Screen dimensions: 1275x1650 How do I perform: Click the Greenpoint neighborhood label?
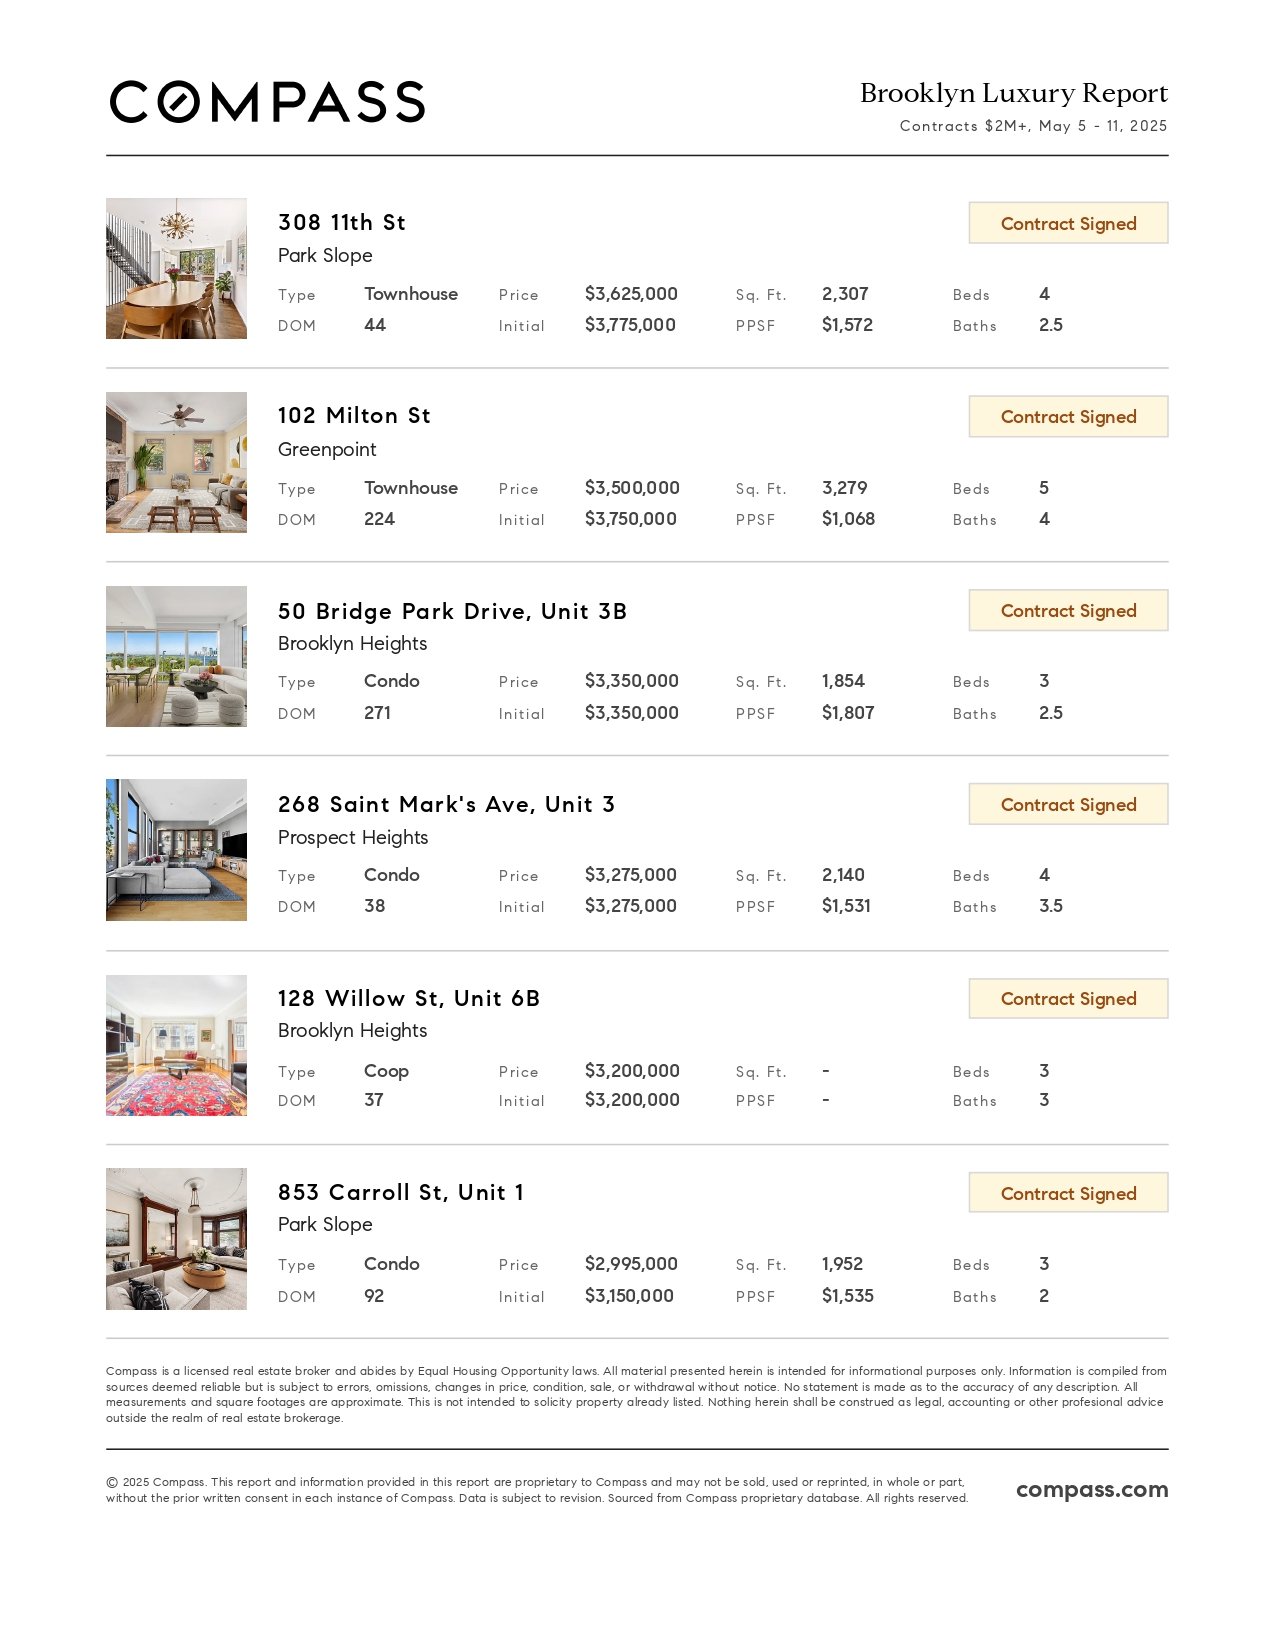click(x=327, y=449)
